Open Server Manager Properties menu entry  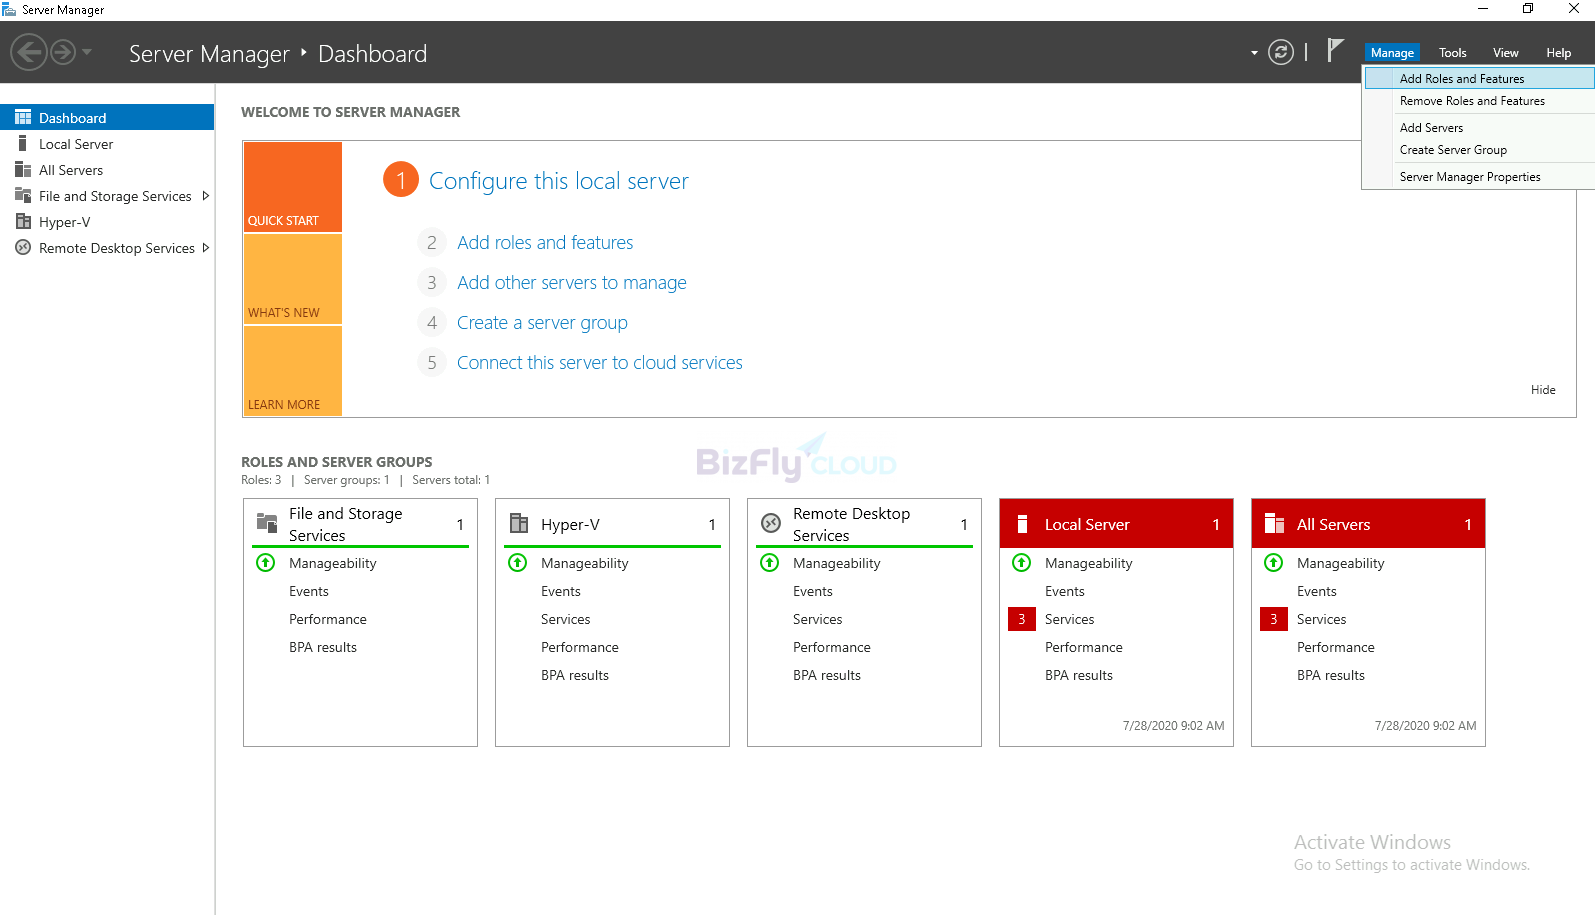(x=1479, y=177)
